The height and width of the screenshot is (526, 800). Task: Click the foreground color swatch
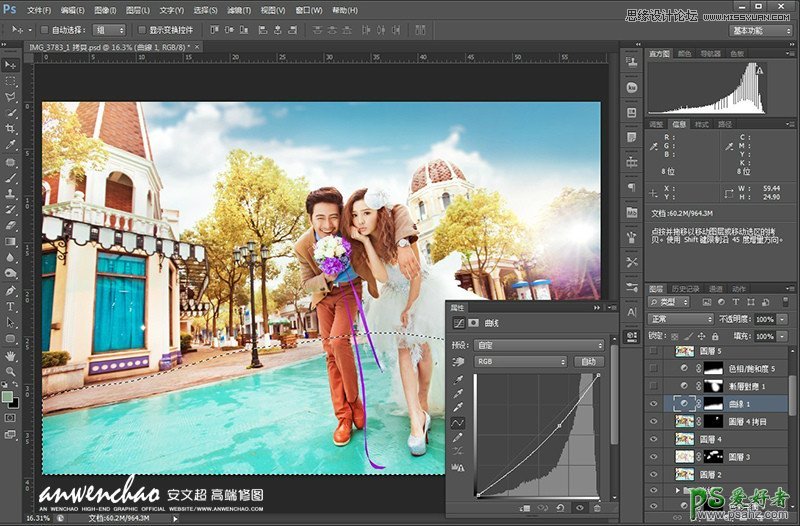tap(8, 397)
